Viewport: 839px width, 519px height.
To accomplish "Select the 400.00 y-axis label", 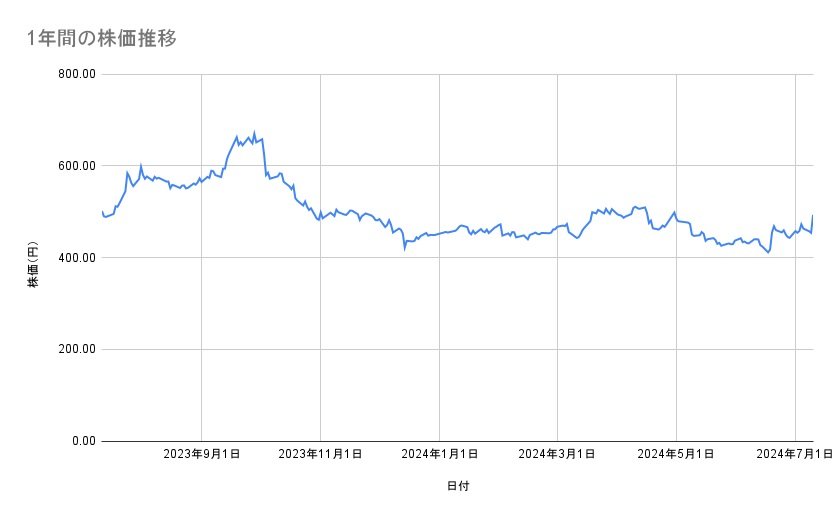I will pos(76,258).
